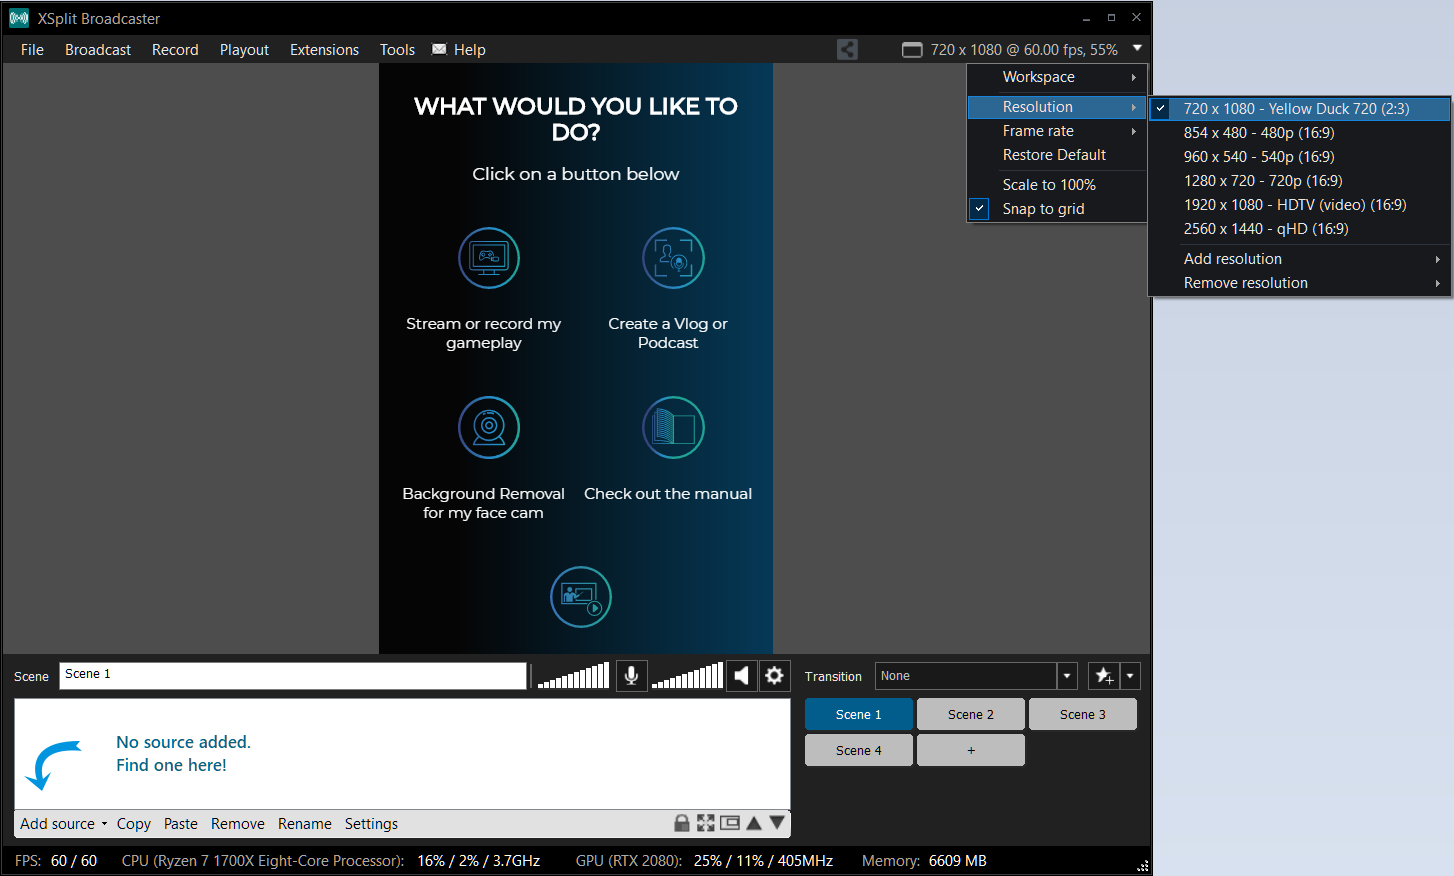Screen dimensions: 1454x876
Task: Switch to Scene 2 button
Action: [x=971, y=714]
